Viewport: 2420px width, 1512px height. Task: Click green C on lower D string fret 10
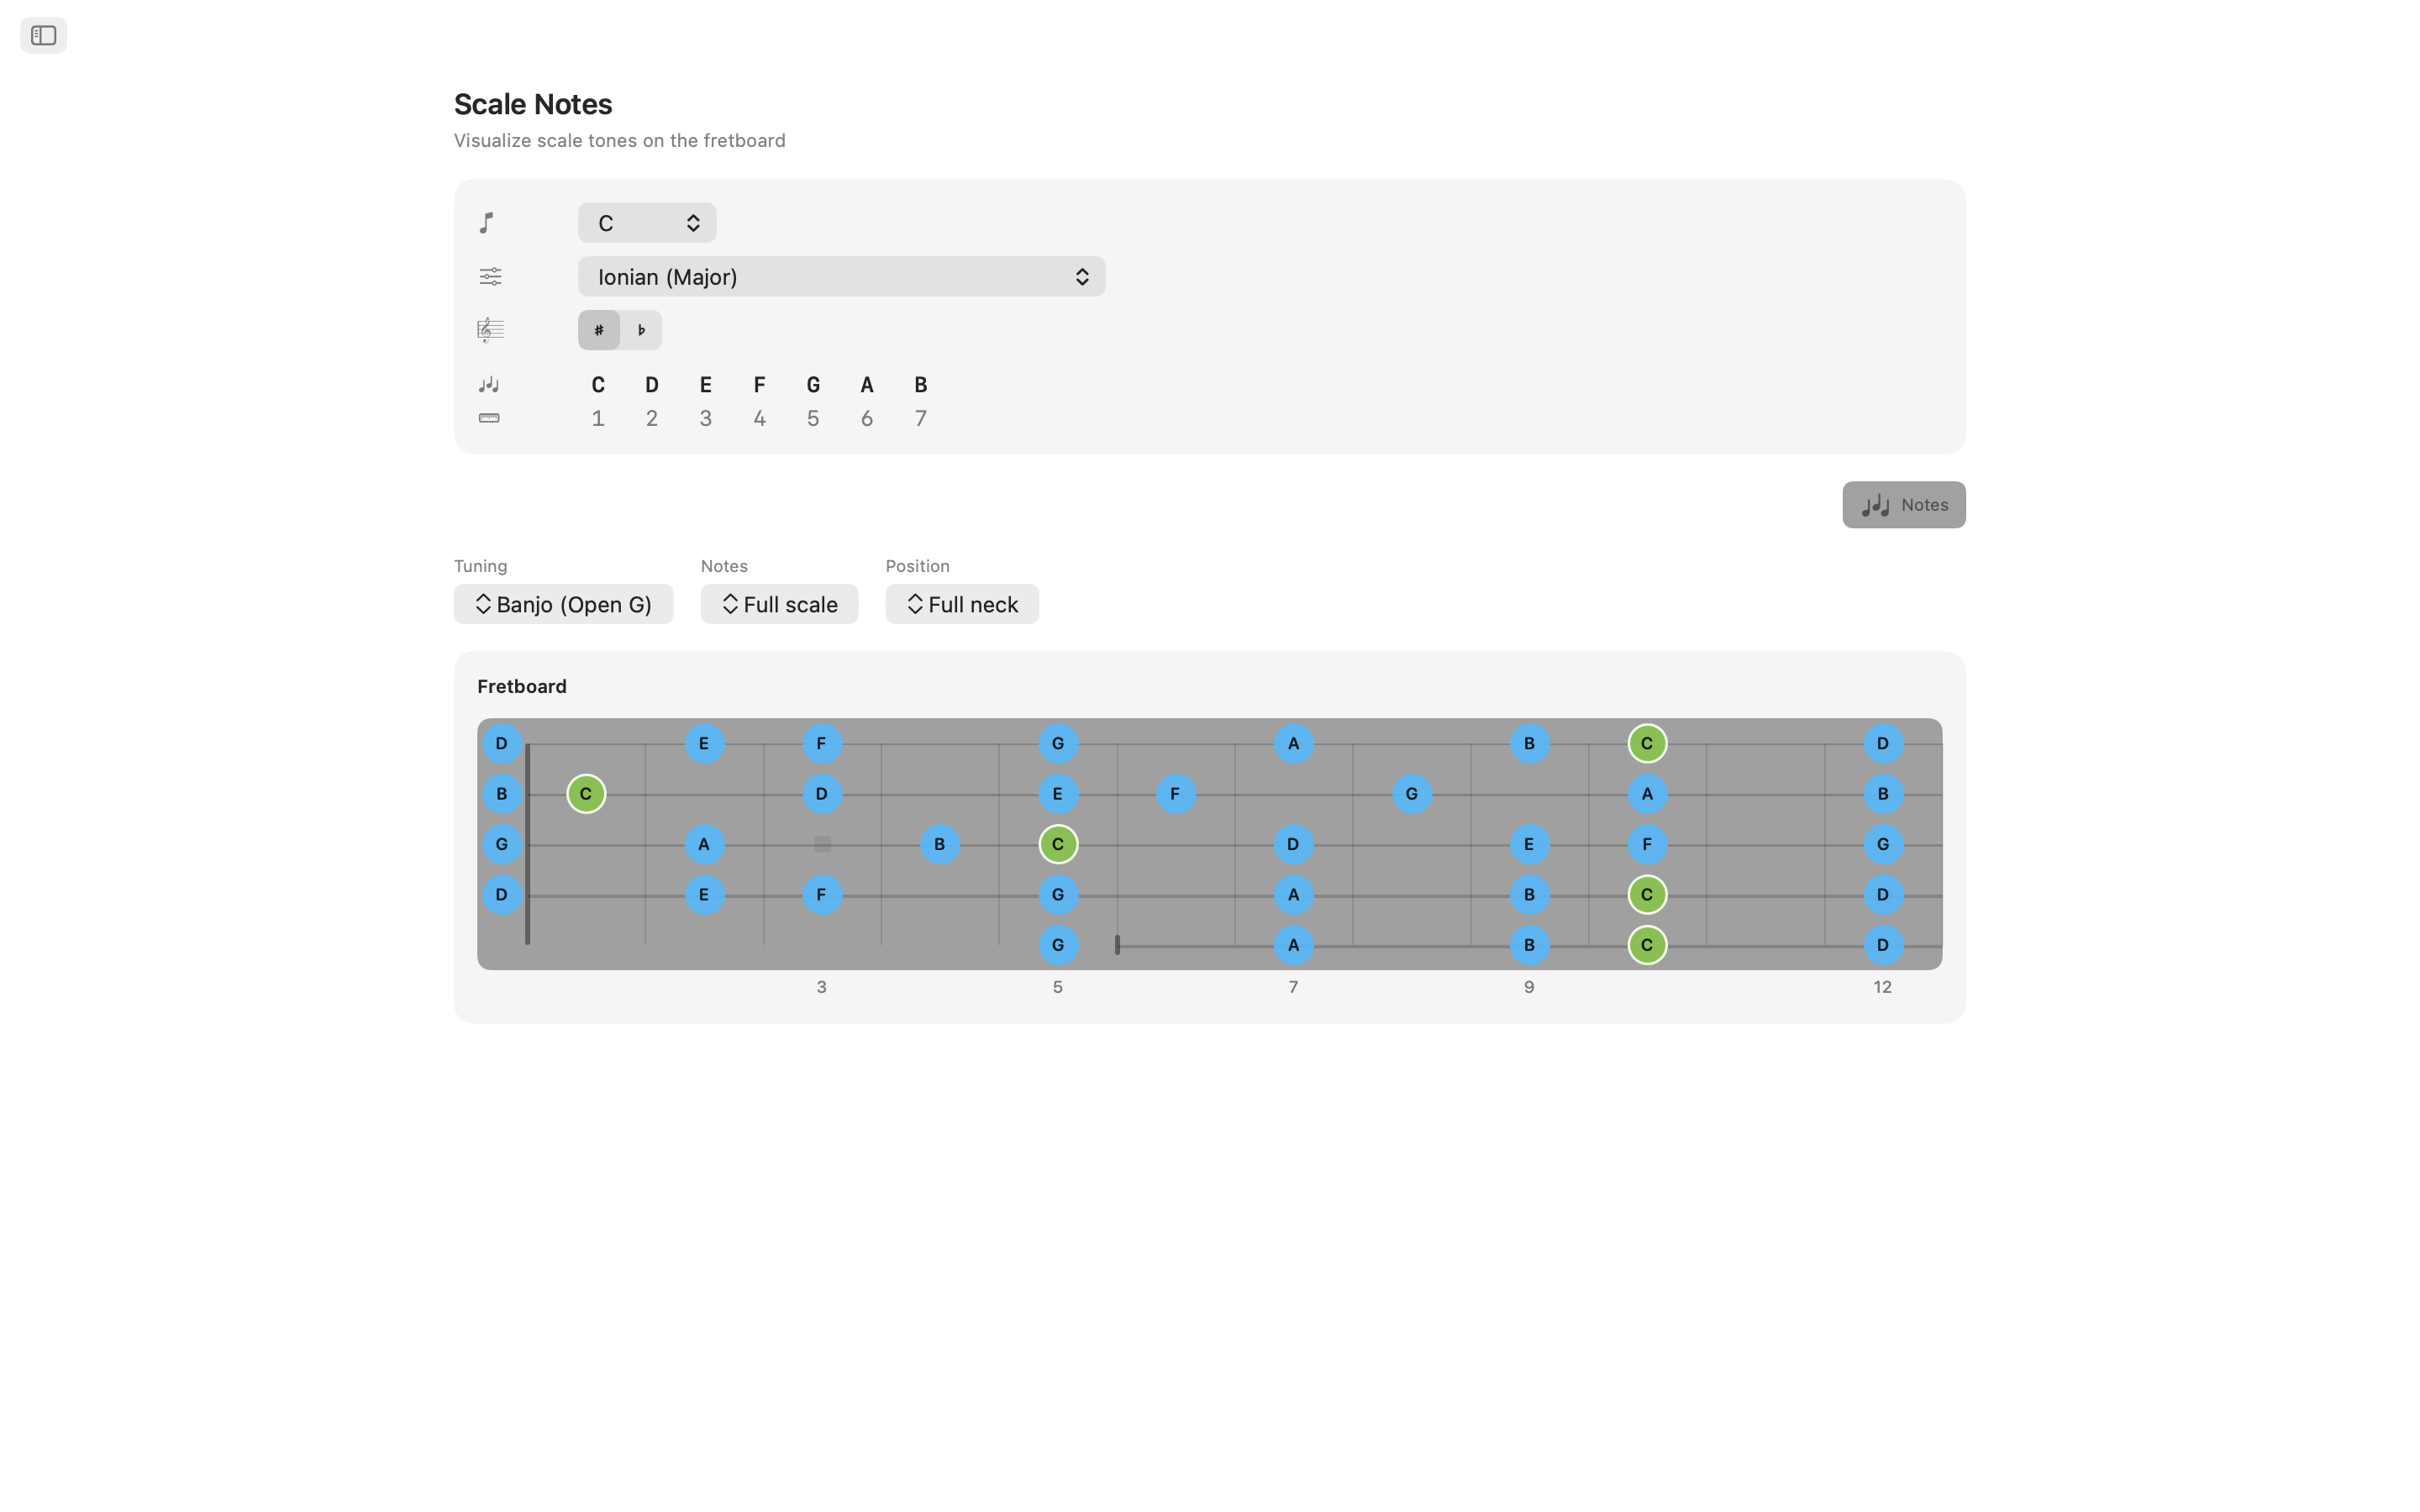pos(1647,894)
